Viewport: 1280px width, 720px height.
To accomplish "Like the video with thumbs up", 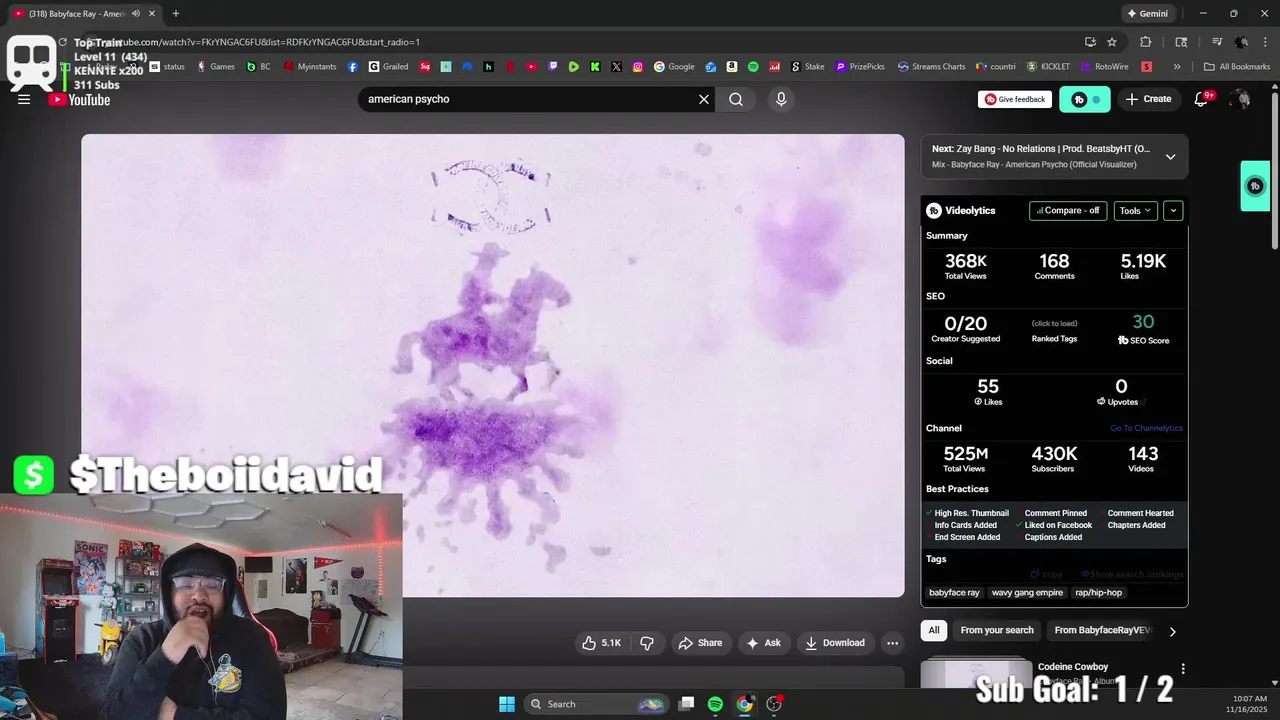I will pos(602,643).
